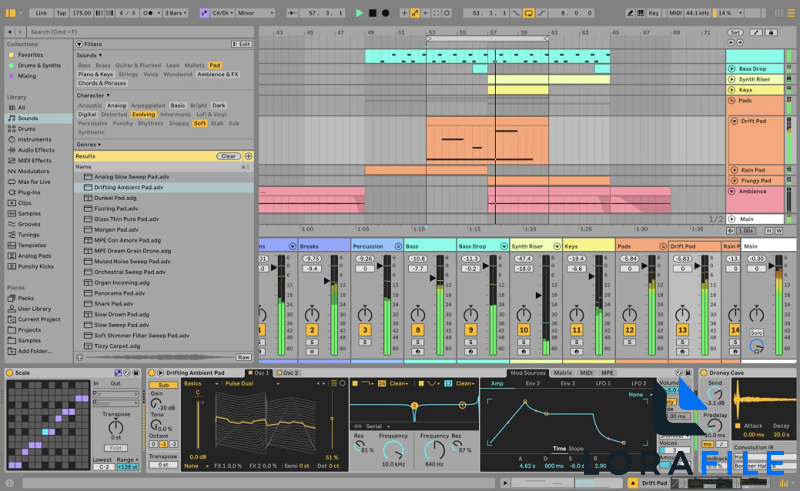
Task: Open Pulse Dual wavetable dropdown
Action: tap(252, 383)
